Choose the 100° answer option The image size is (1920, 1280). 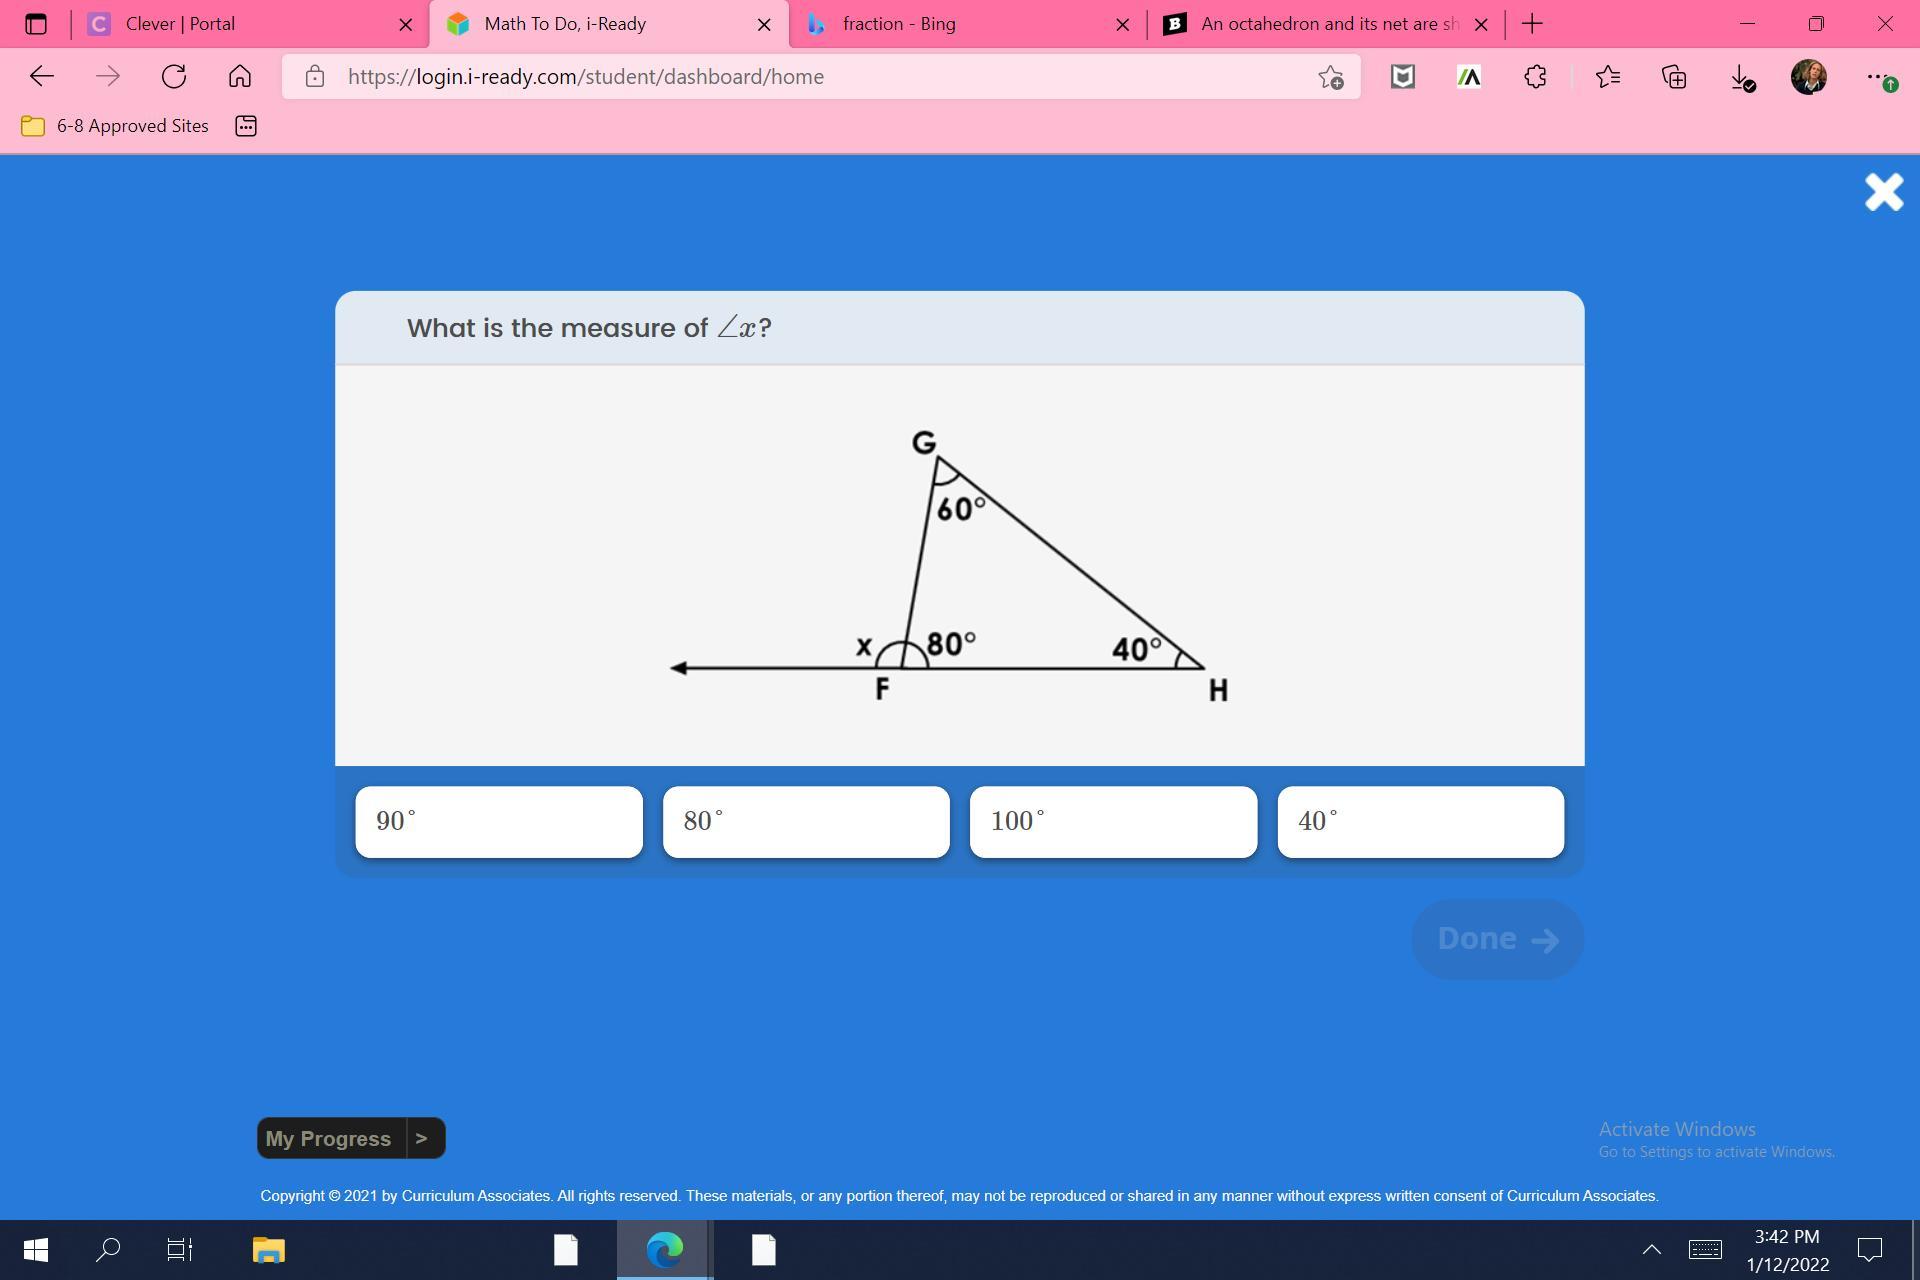pos(1112,822)
